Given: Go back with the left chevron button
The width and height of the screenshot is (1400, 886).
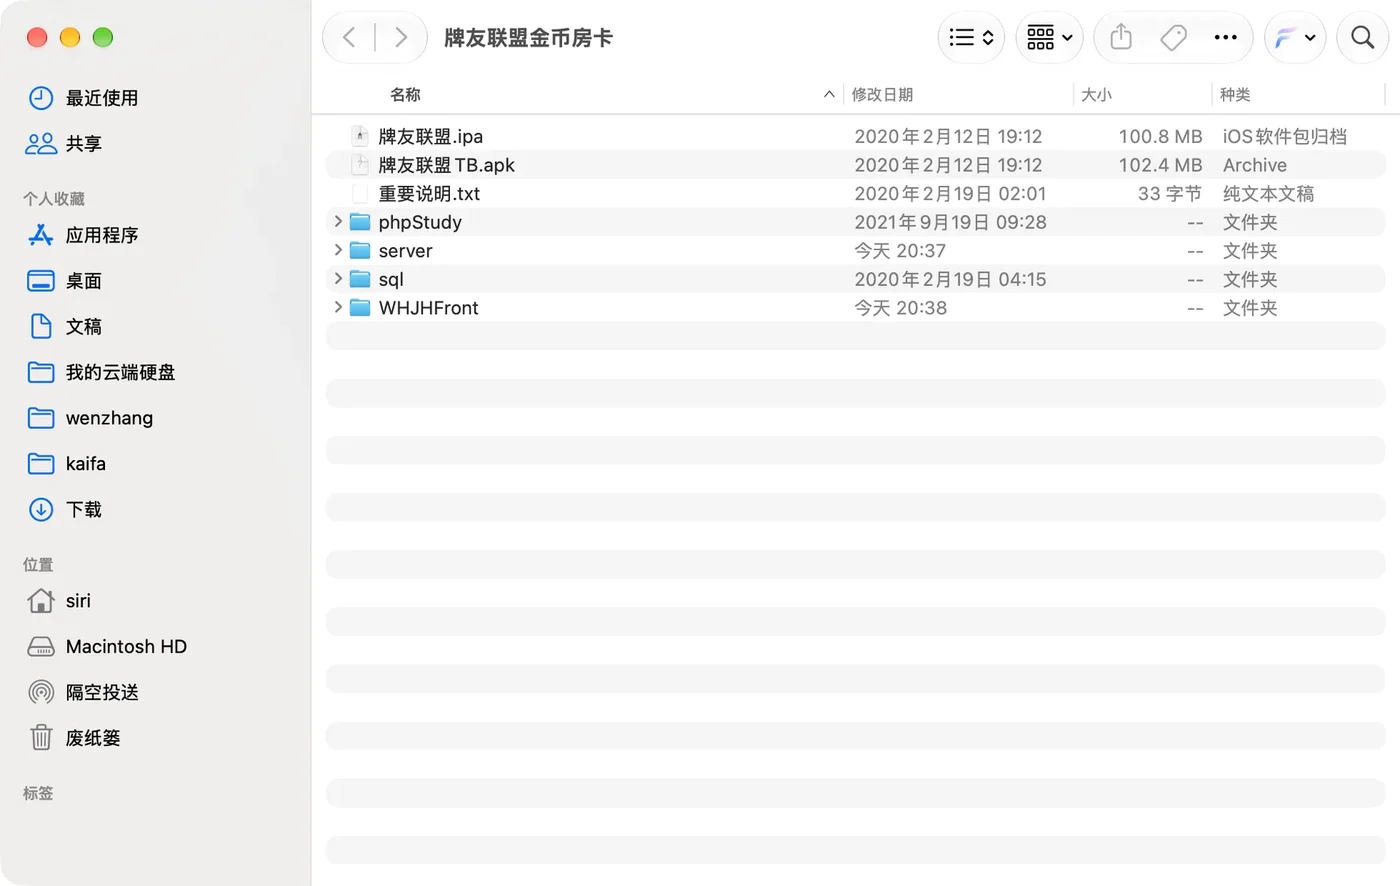Looking at the screenshot, I should click(349, 38).
